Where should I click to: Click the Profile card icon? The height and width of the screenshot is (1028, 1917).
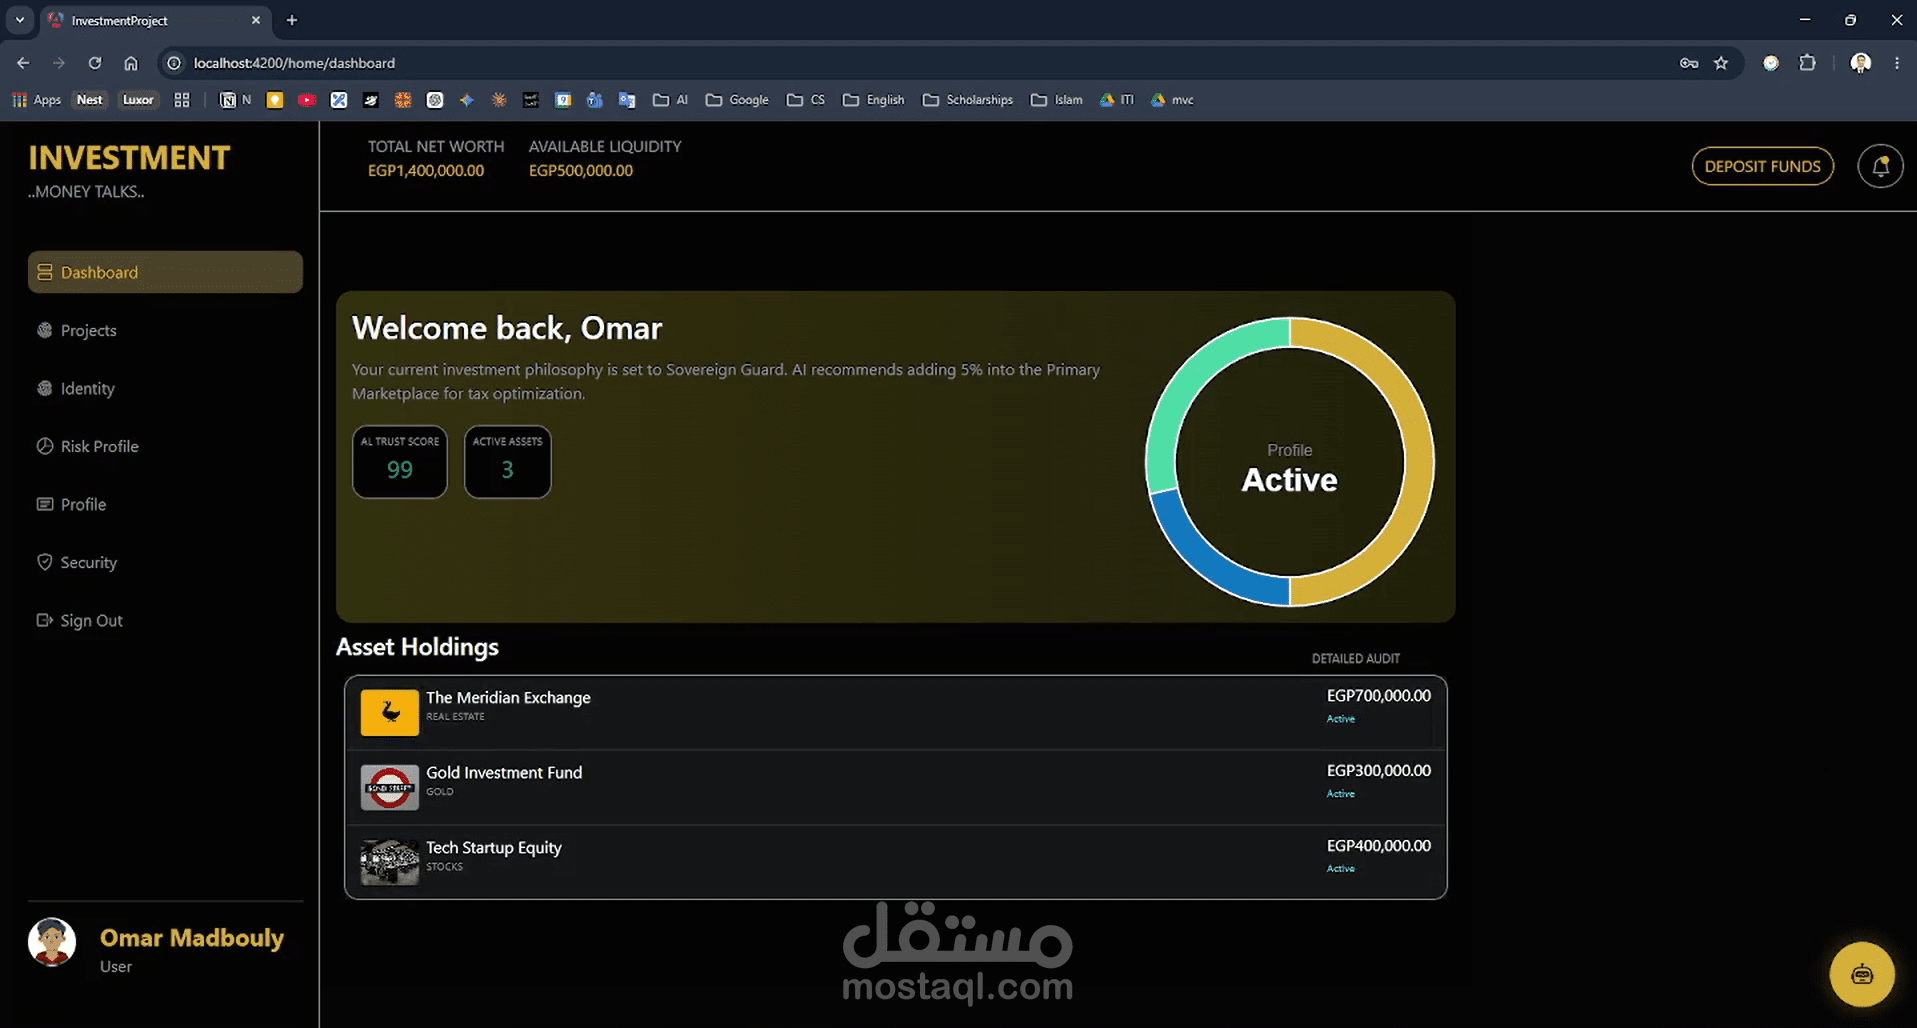pos(45,504)
